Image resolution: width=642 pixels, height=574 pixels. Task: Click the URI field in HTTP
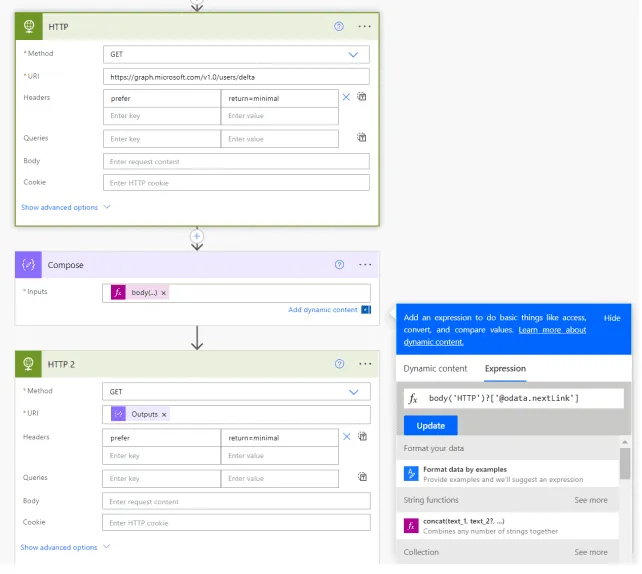click(236, 76)
